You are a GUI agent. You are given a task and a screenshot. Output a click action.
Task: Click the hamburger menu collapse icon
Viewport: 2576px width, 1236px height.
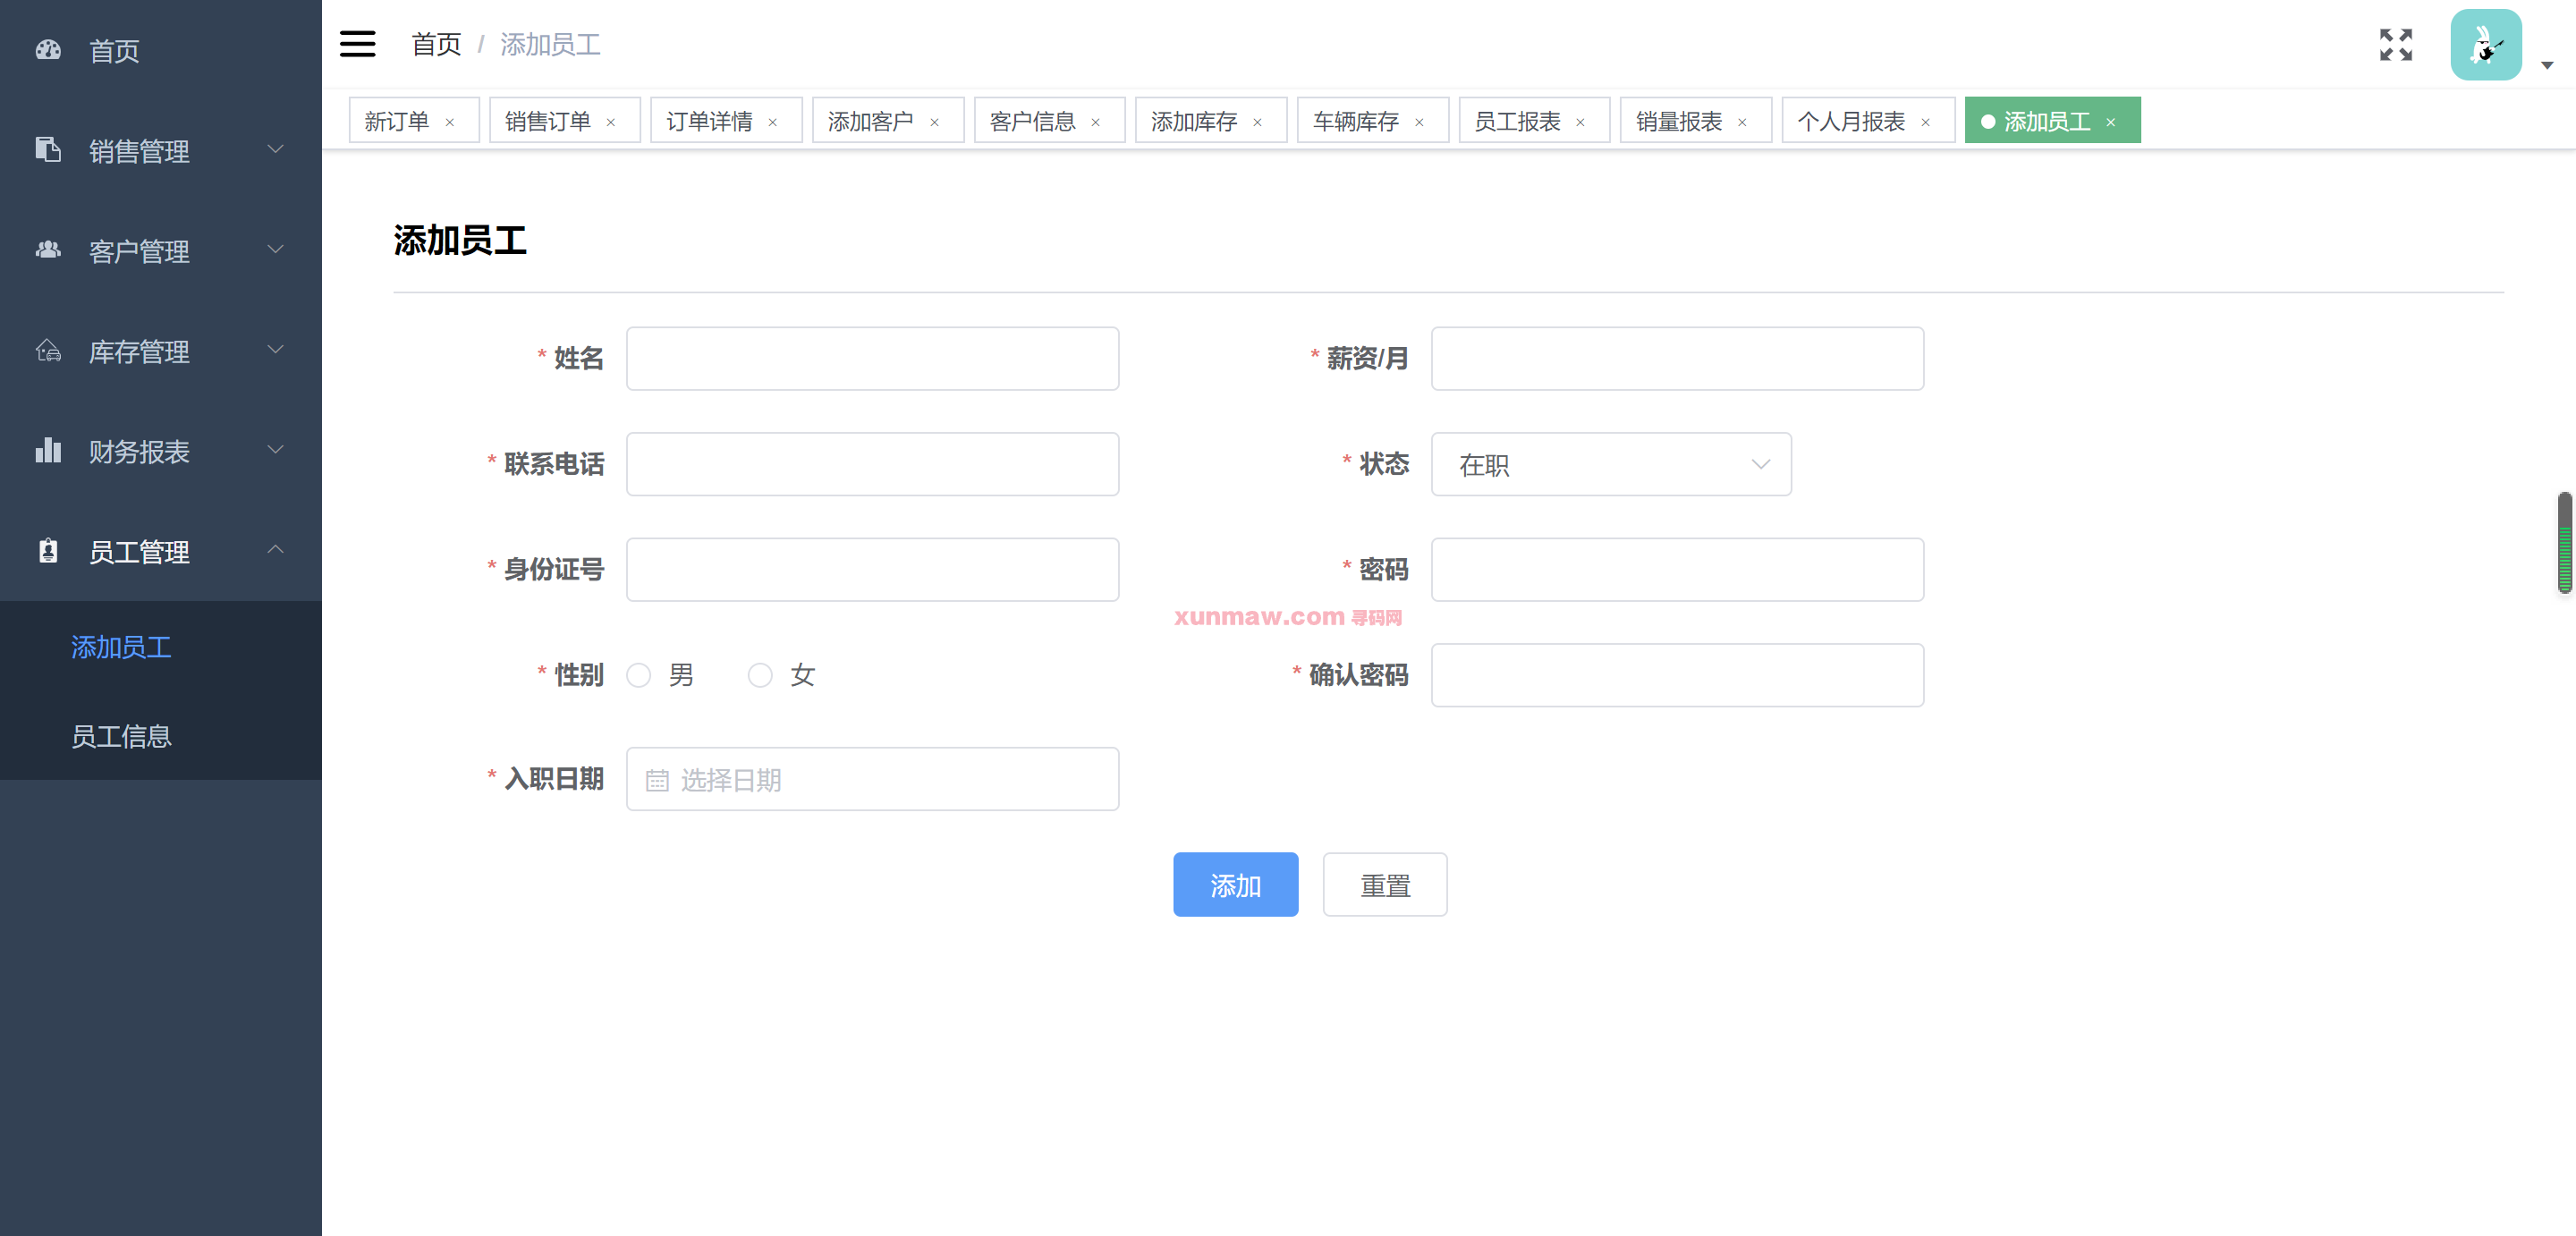coord(357,44)
